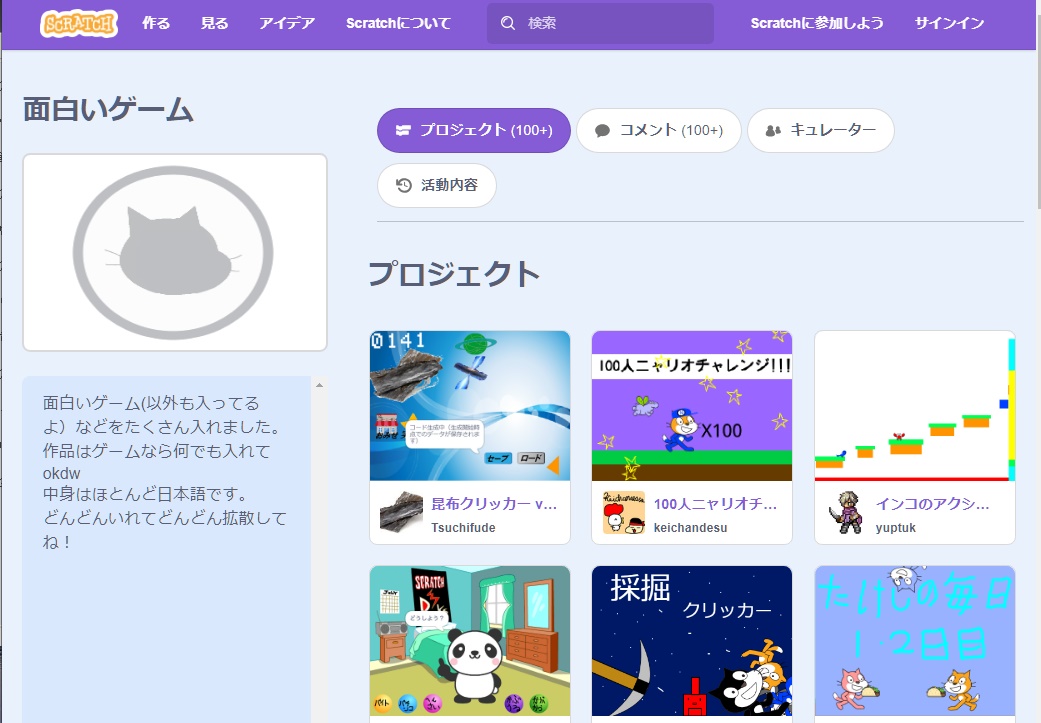Click the up arrow of the description scrollbar

[x=320, y=385]
